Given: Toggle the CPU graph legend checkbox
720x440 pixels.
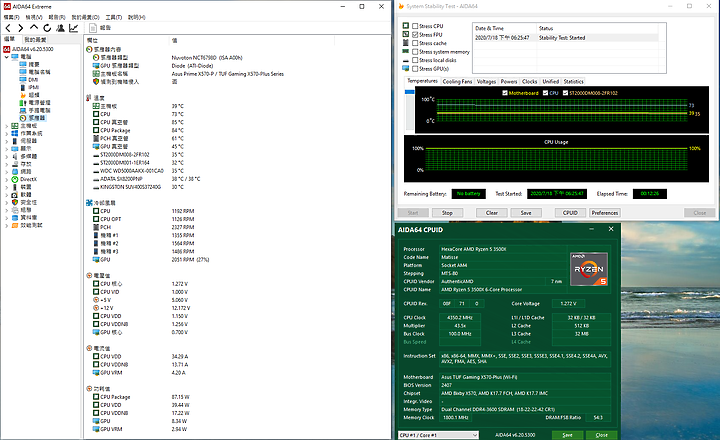Looking at the screenshot, I should [x=546, y=93].
